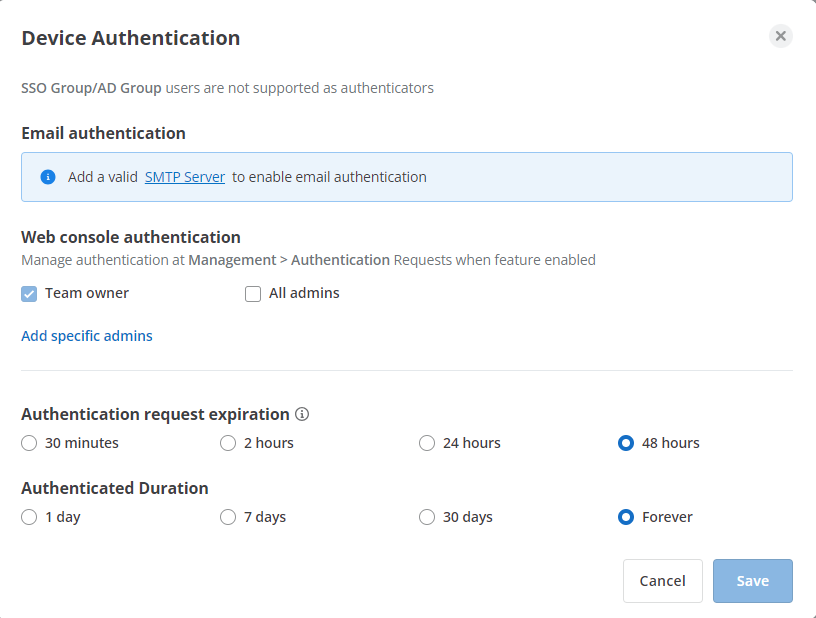Click the Web console authentication heading
Screen dimensions: 816x618
click(131, 237)
